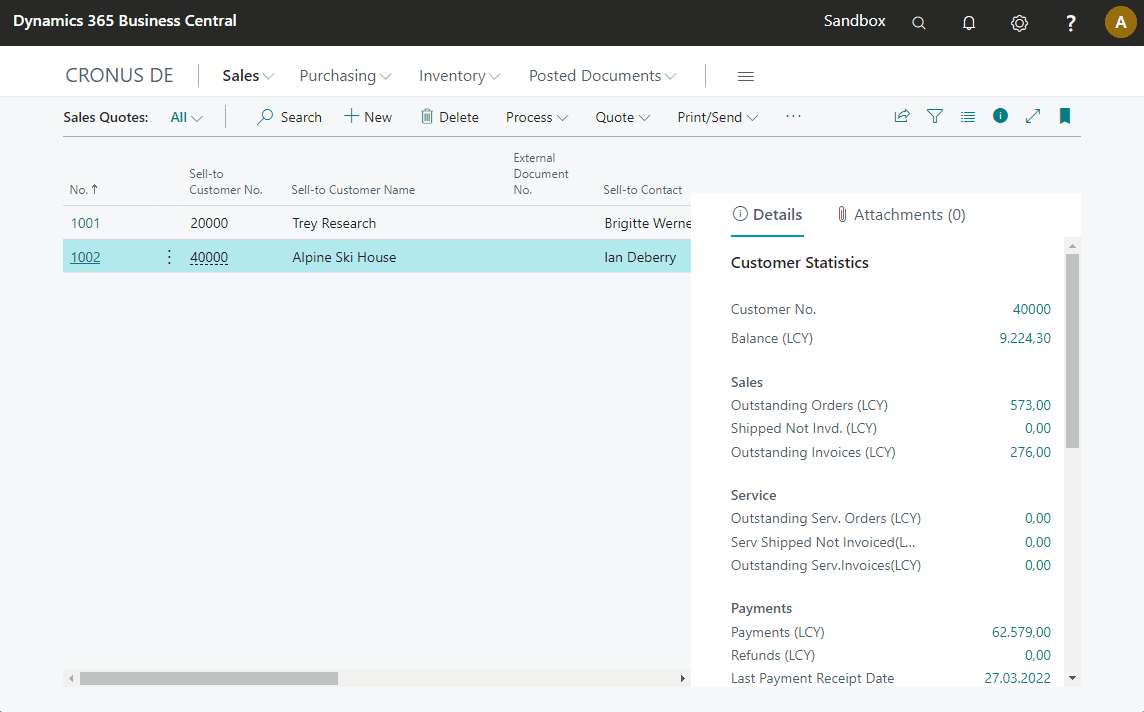Screen dimensions: 1144x712
Task: Open sales quote 1002 link
Action: [x=85, y=257]
